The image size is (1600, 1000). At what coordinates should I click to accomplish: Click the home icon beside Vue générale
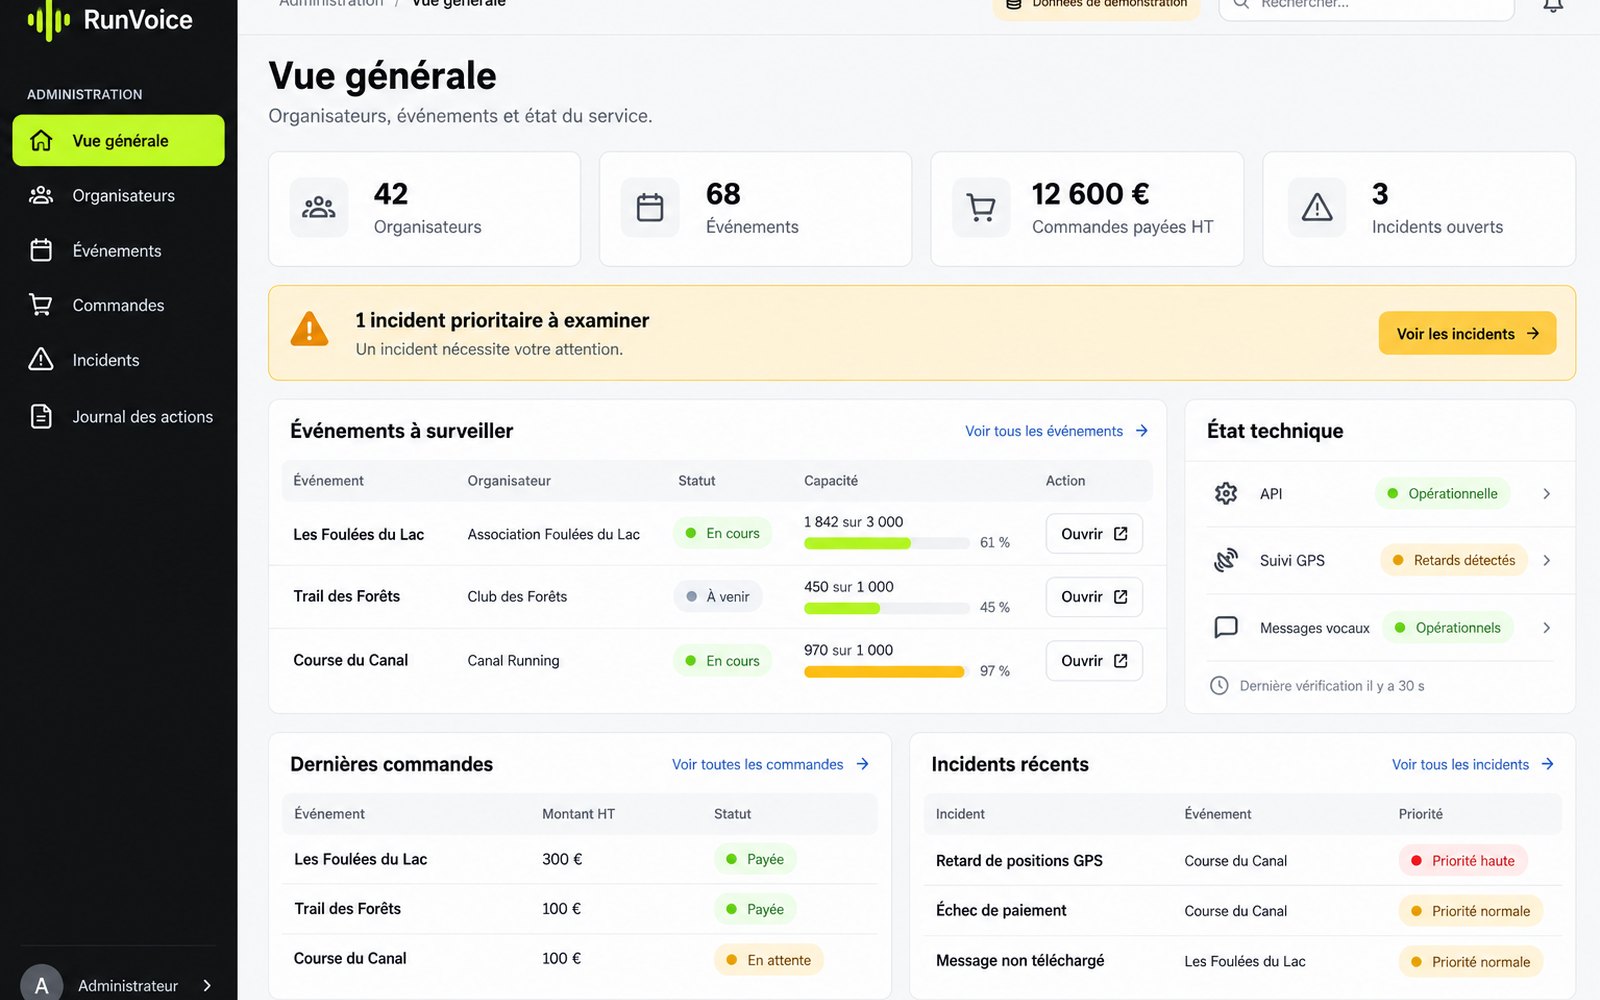[41, 141]
